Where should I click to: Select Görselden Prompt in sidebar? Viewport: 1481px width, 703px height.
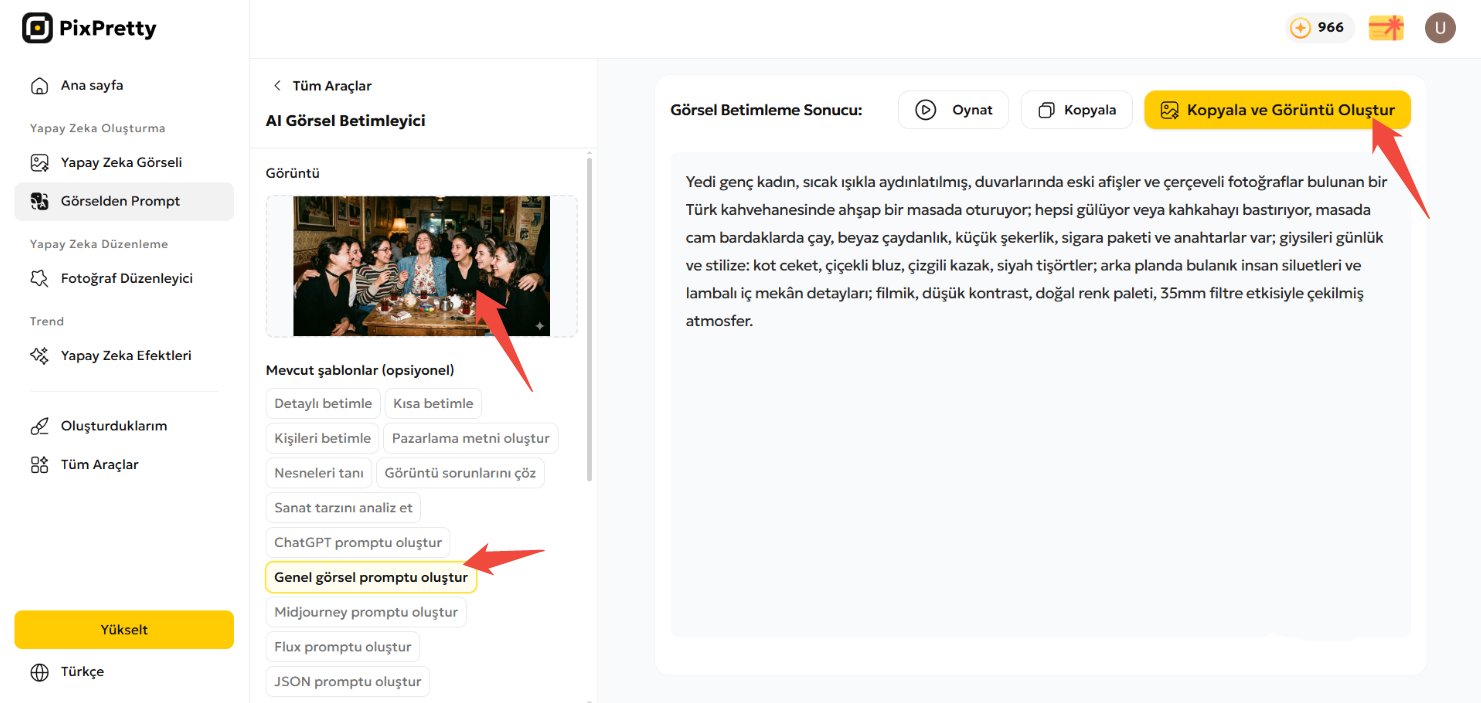coord(120,201)
